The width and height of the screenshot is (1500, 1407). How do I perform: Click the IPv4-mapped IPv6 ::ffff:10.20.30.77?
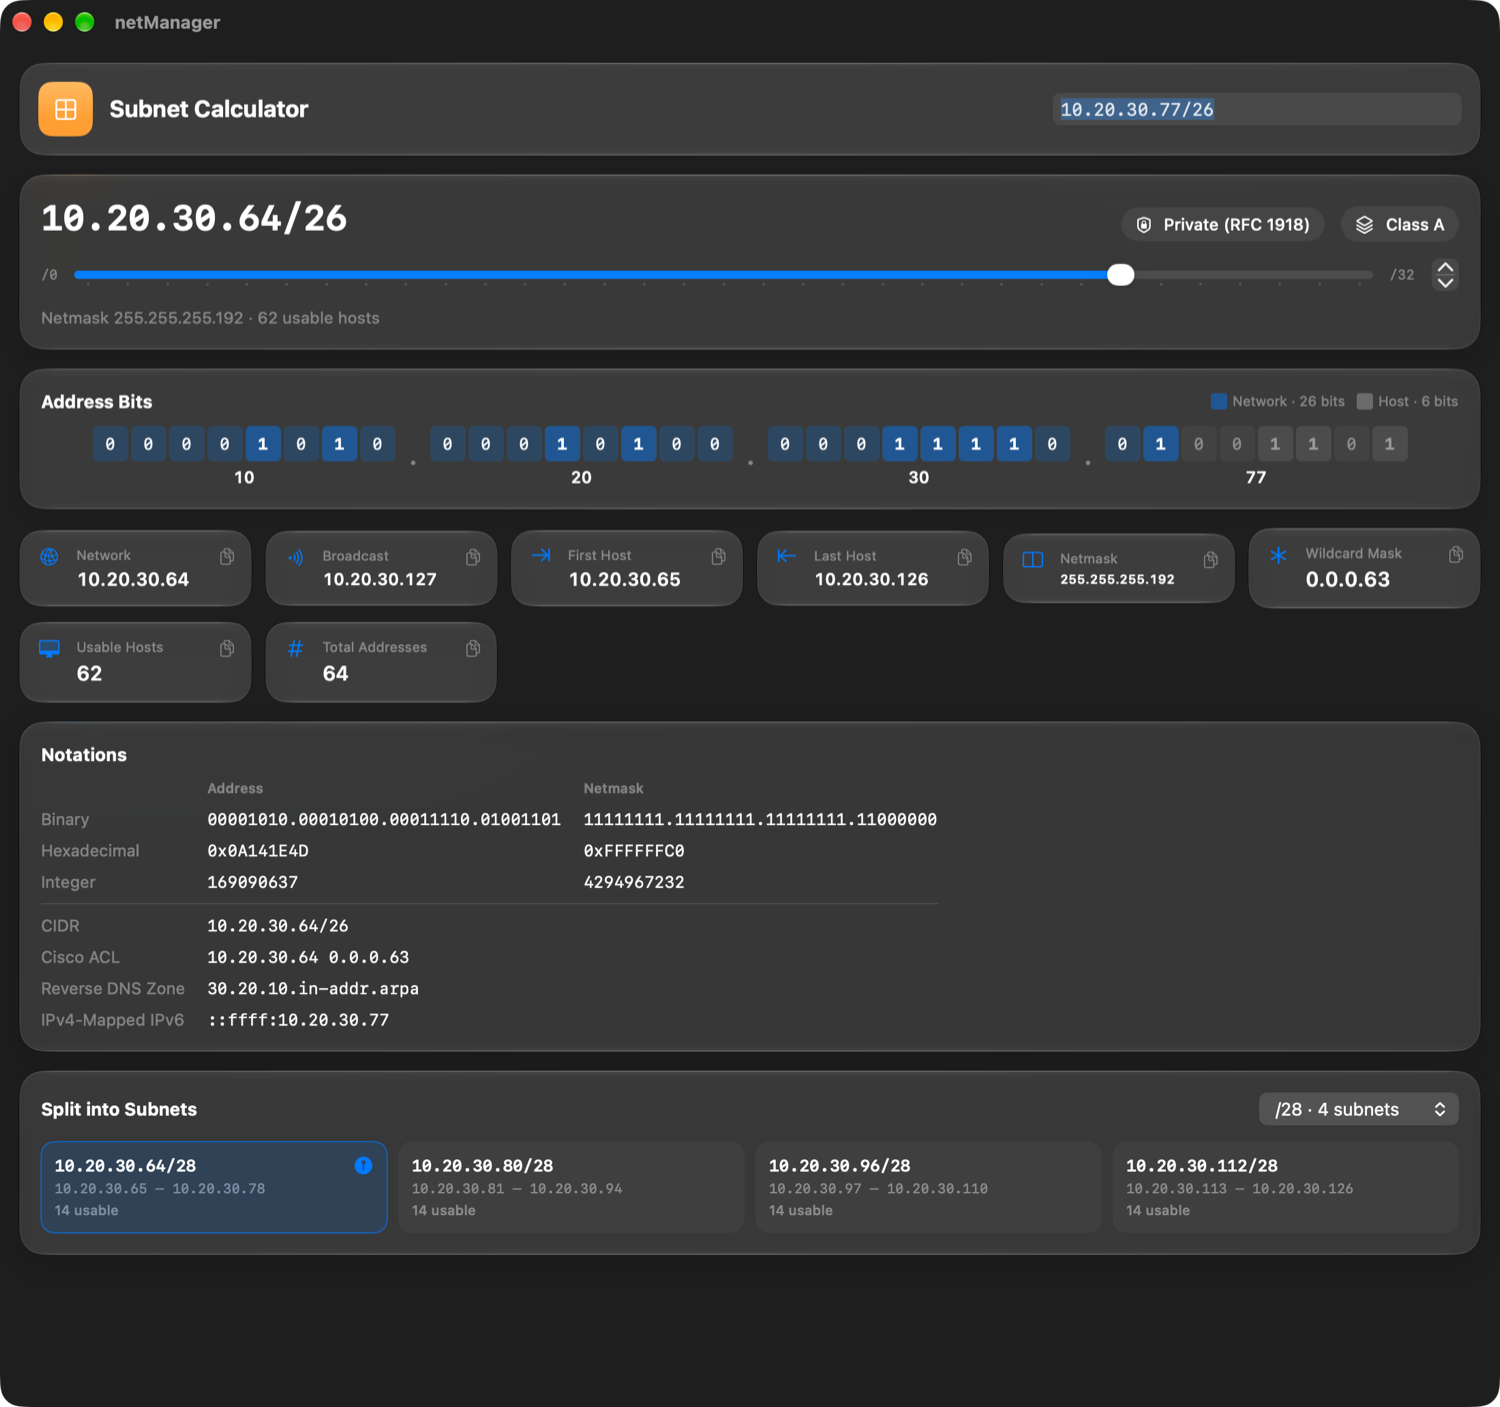coord(298,1020)
